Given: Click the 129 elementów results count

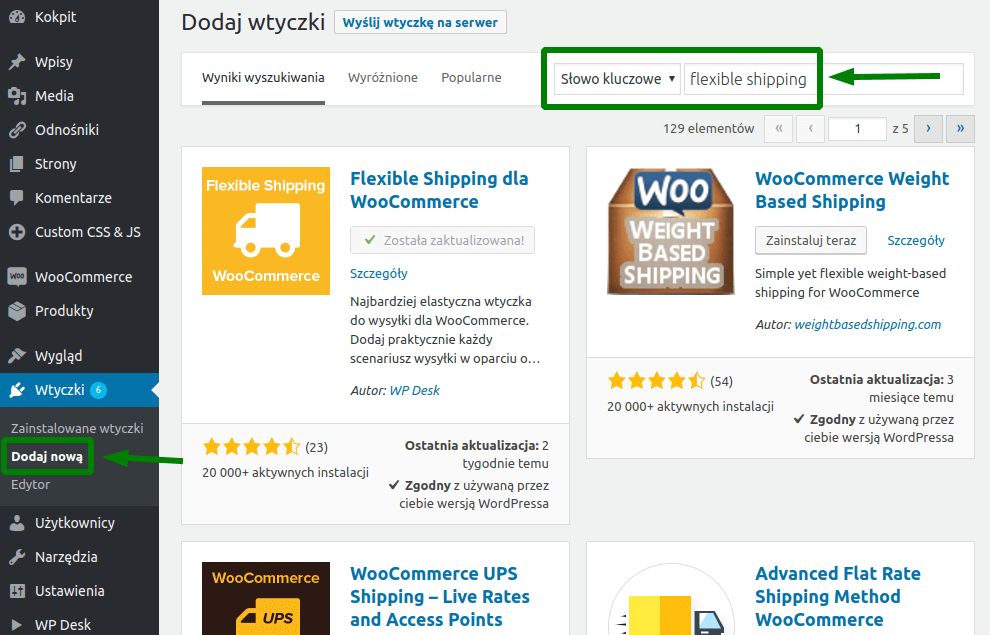Looking at the screenshot, I should tap(708, 129).
